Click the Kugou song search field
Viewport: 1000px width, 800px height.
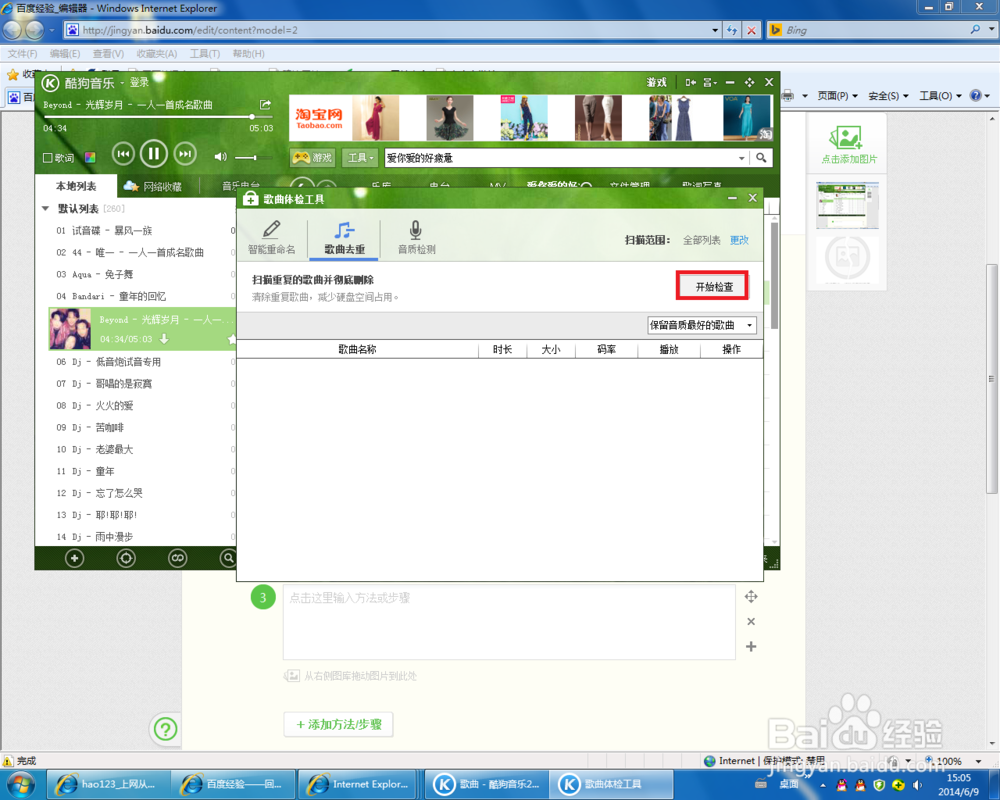[561, 158]
